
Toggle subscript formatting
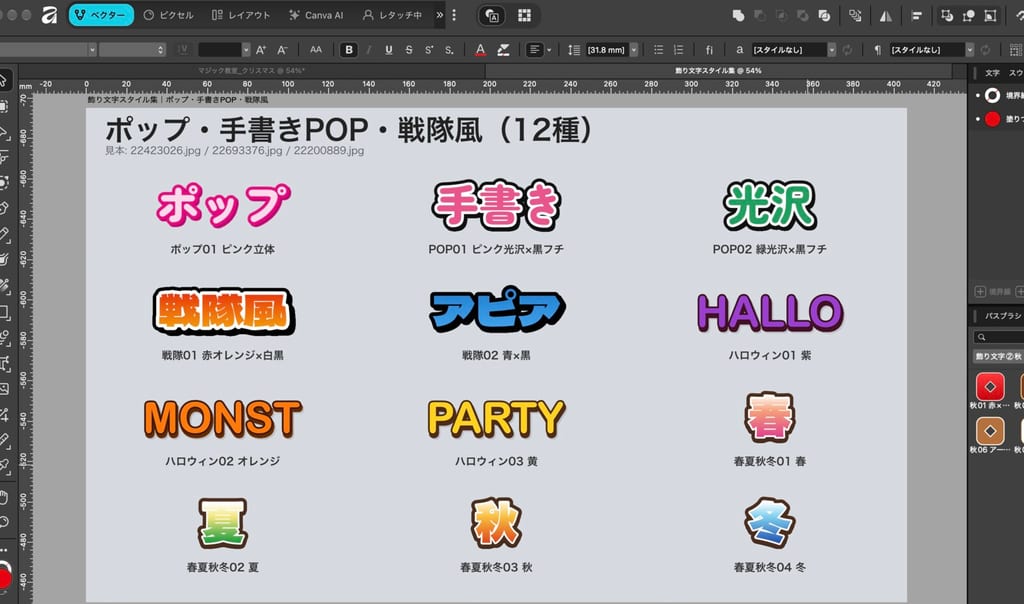click(449, 50)
